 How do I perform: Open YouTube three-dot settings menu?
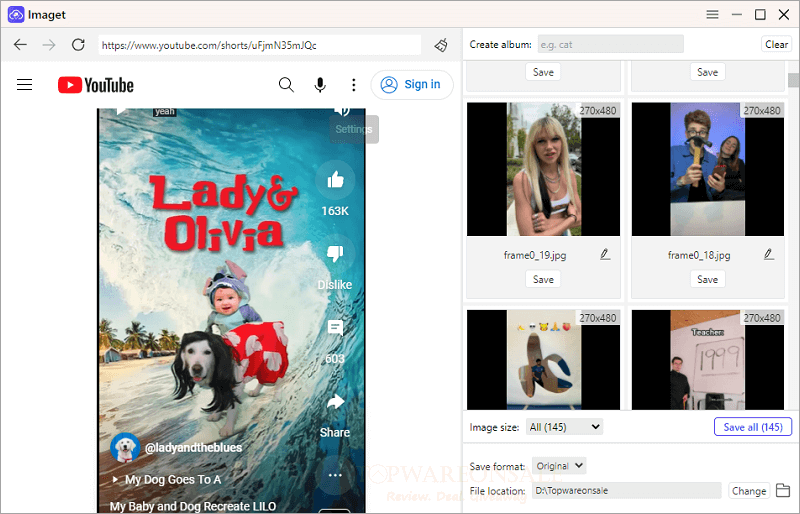354,85
